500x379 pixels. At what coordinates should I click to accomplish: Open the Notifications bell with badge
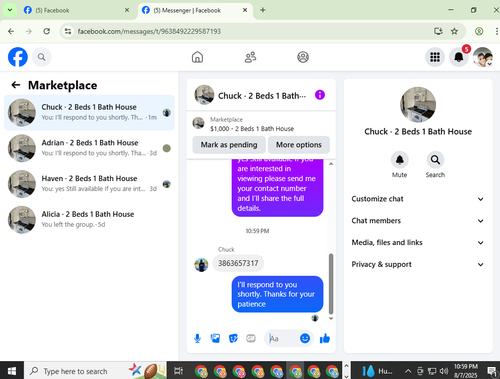click(459, 57)
